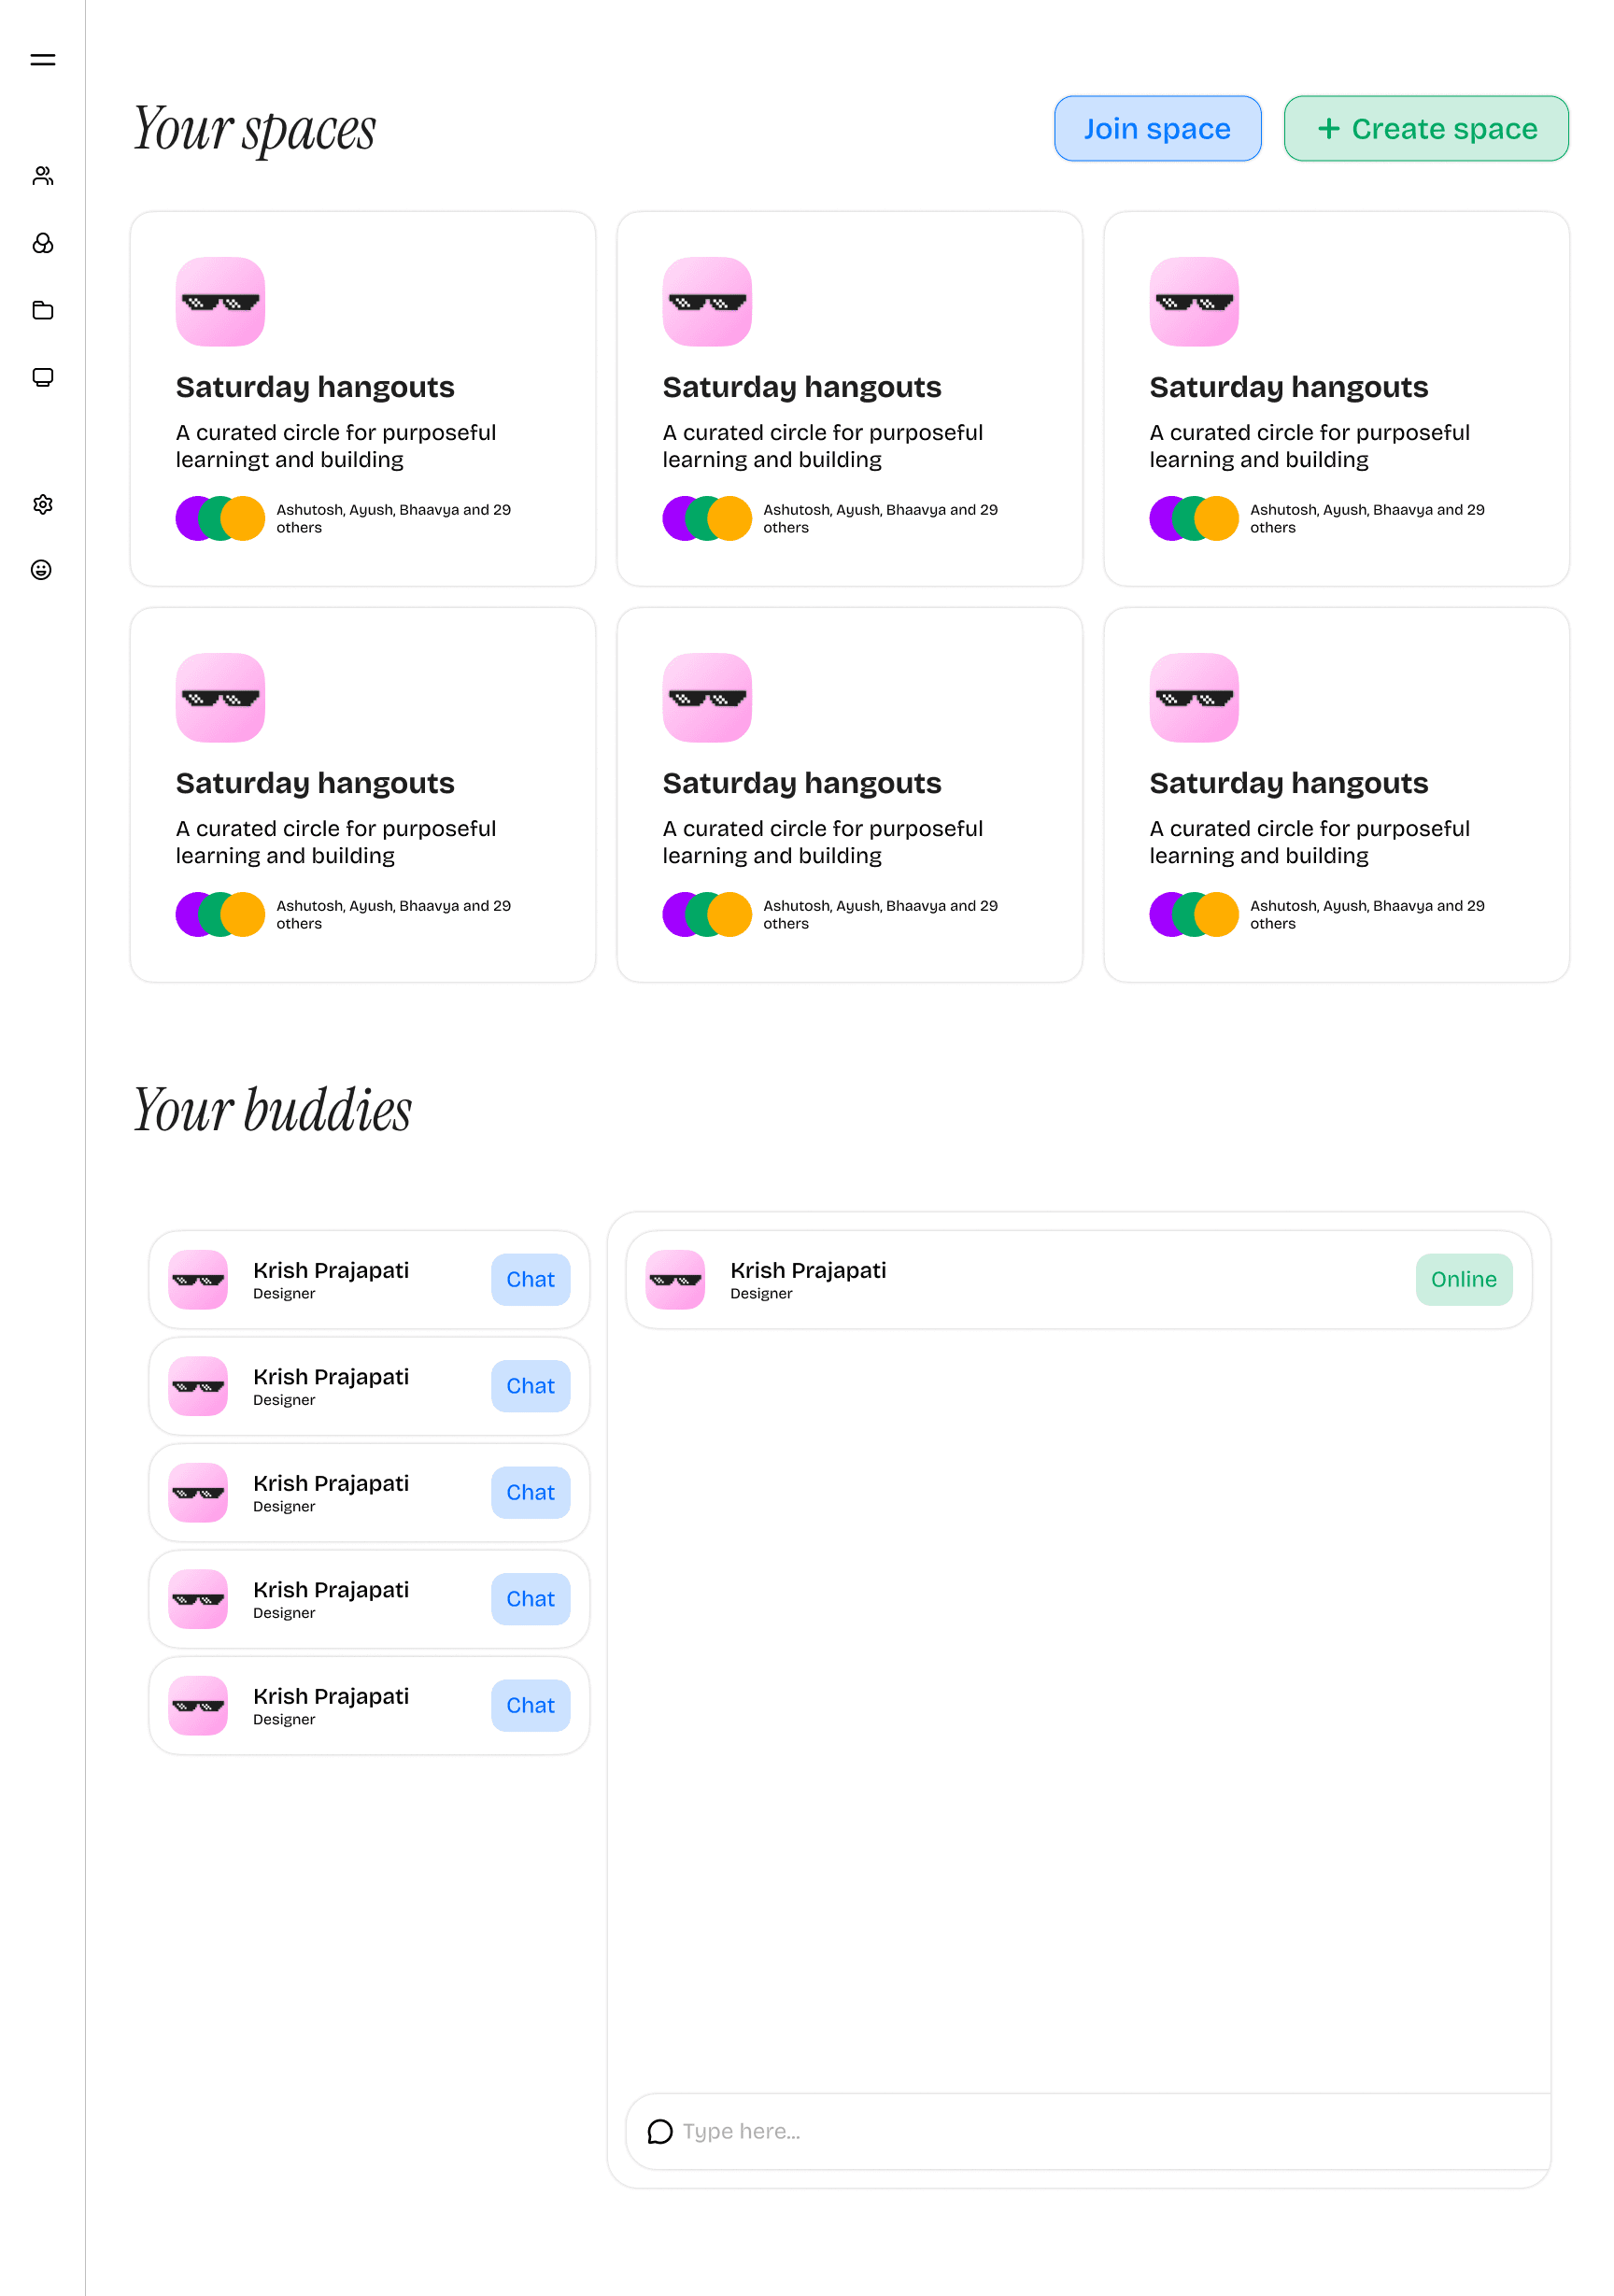Open the hamburger menu in the sidebar

[x=43, y=59]
